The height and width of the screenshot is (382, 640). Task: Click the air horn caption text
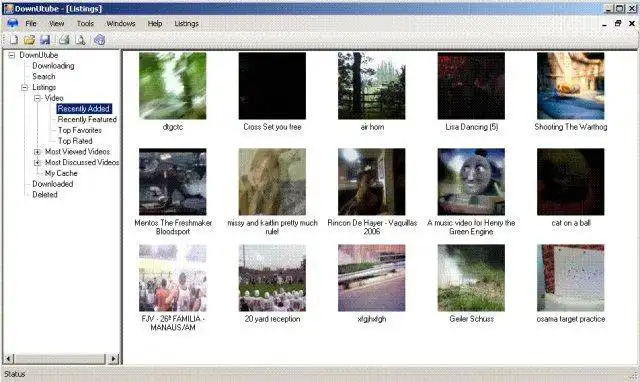pyautogui.click(x=372, y=127)
